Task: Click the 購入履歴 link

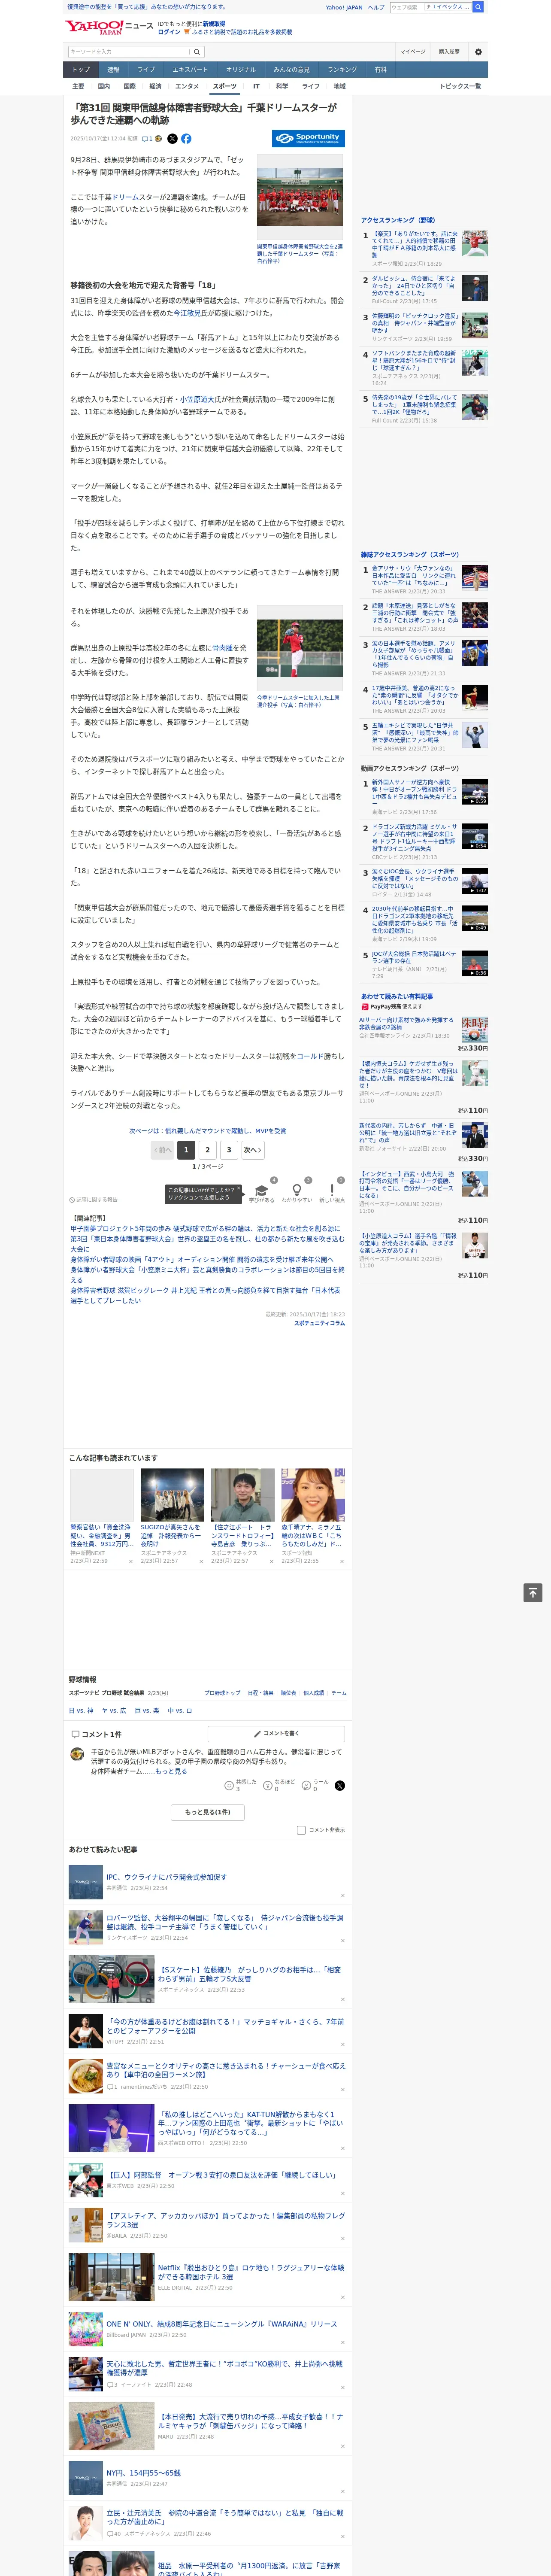Action: coord(450,52)
